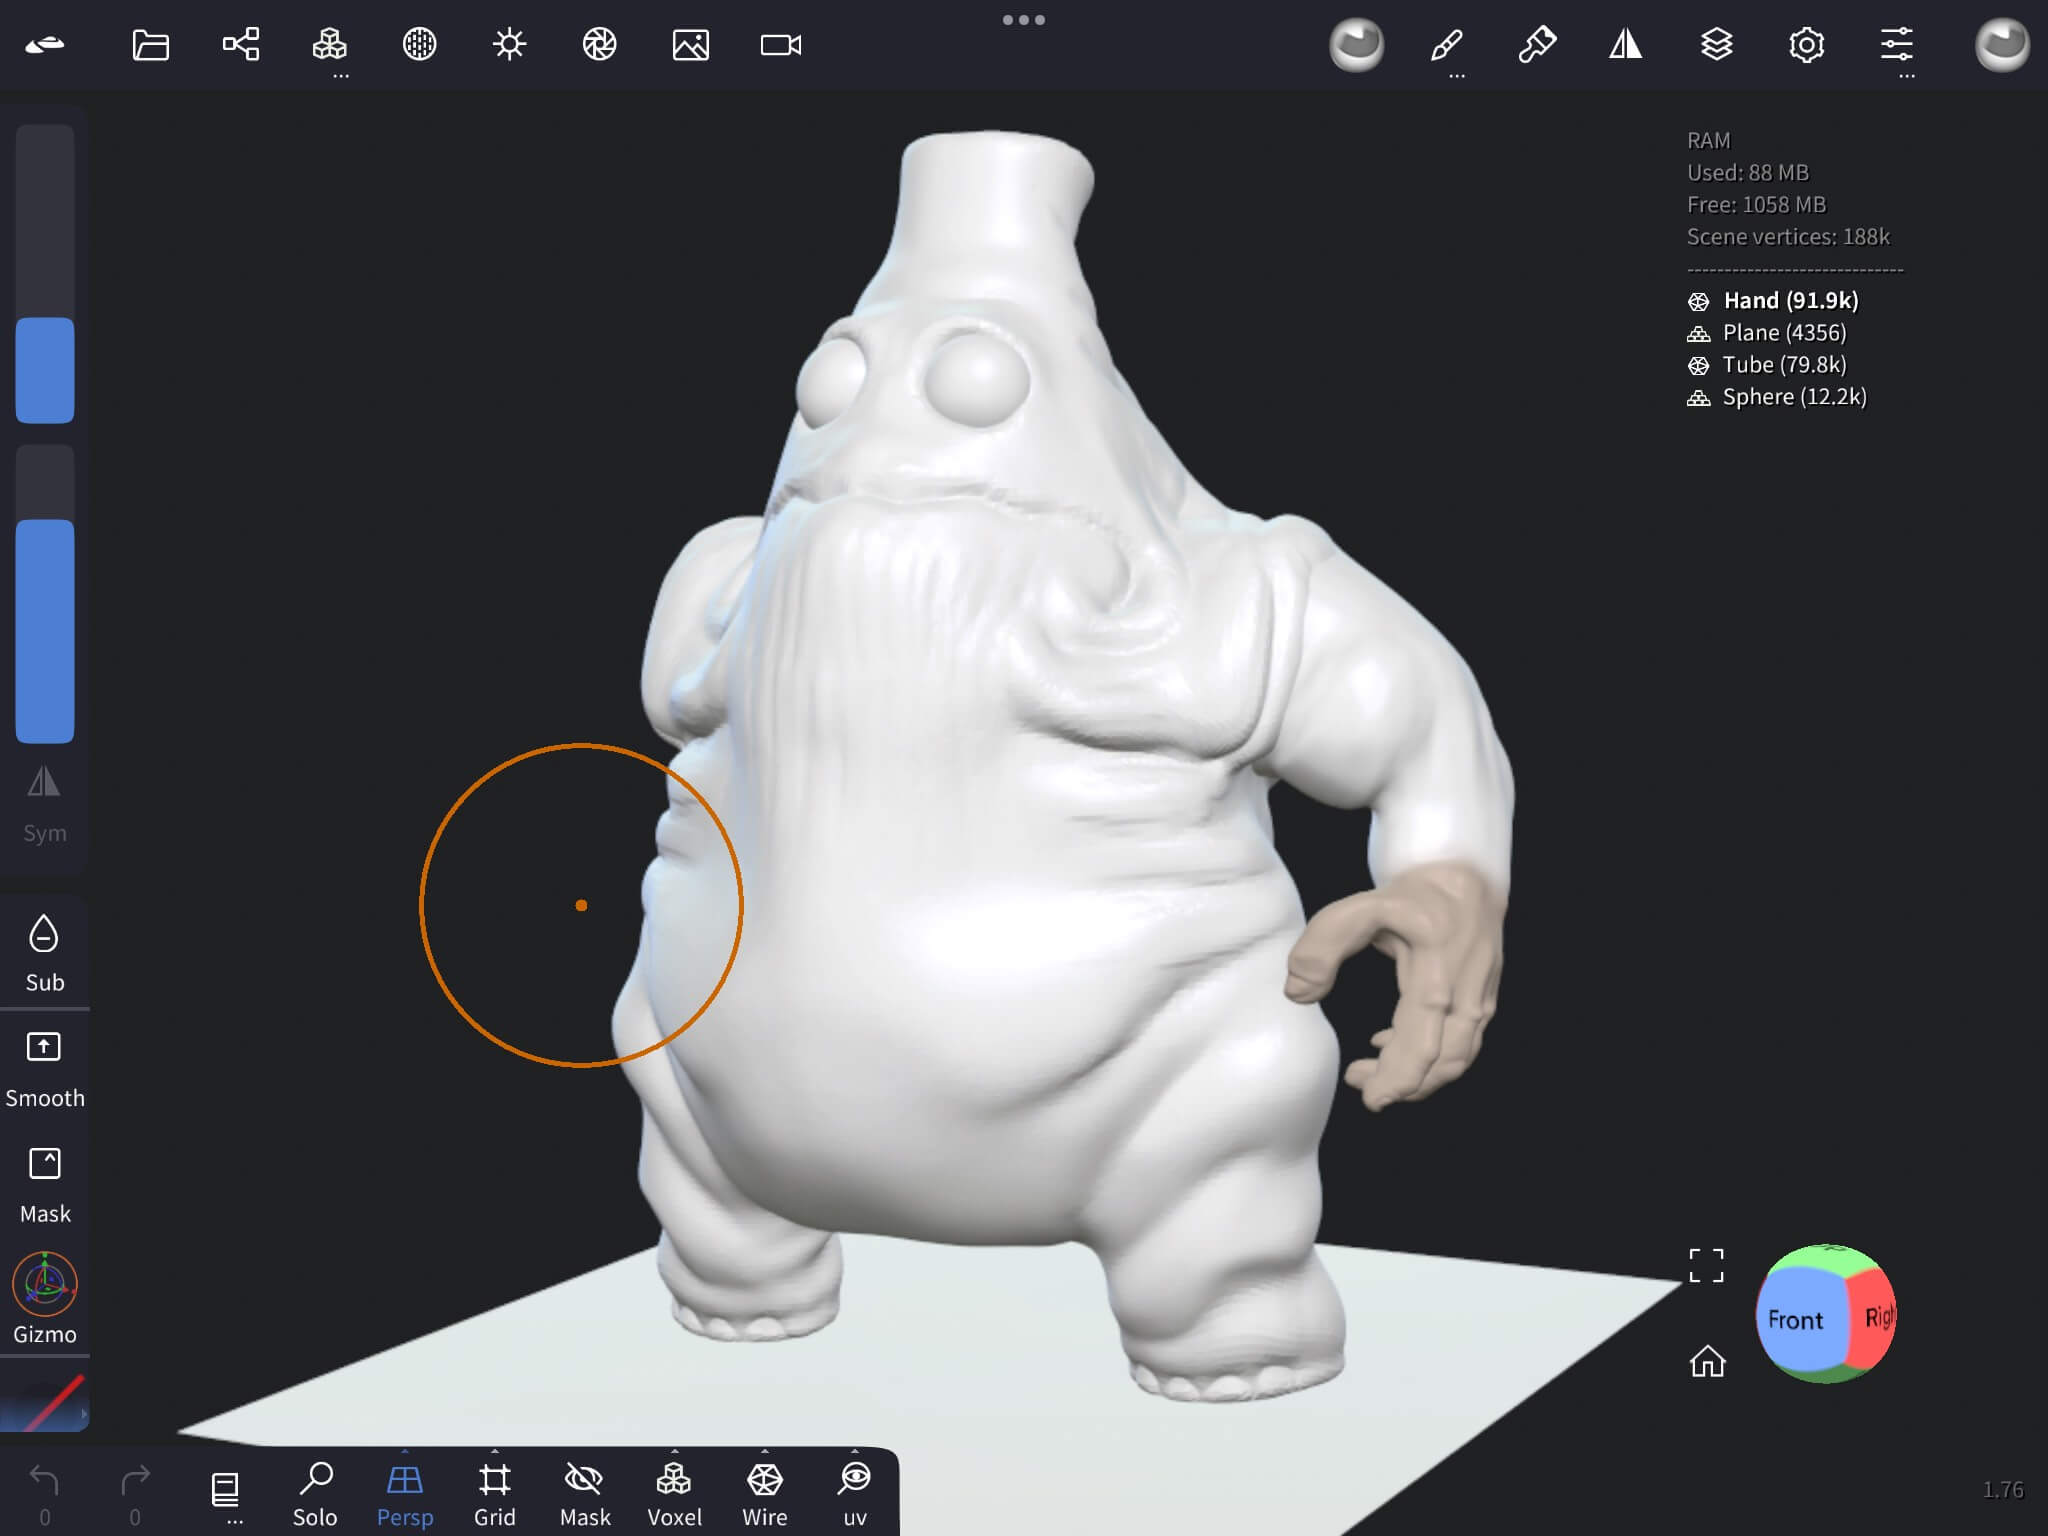The image size is (2048, 1536).
Task: Open the Camera menu
Action: (781, 45)
